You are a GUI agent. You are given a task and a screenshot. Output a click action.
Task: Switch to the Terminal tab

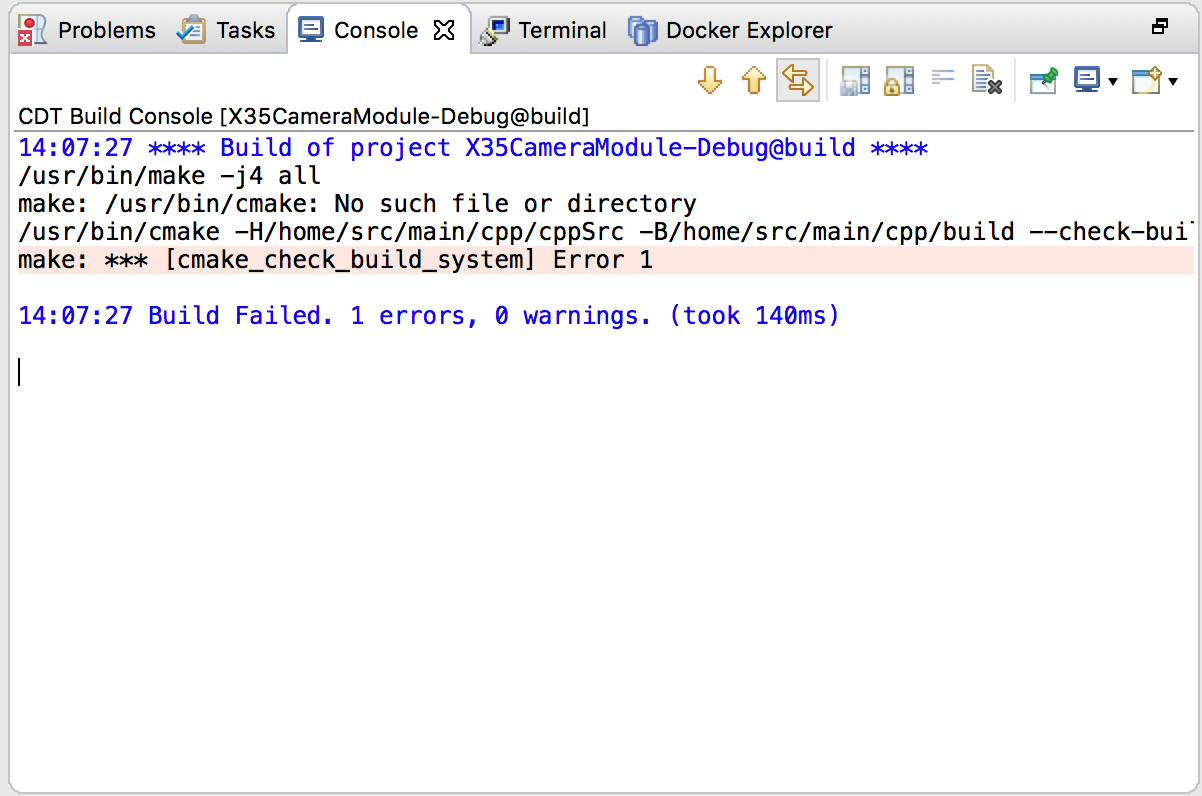pos(544,31)
